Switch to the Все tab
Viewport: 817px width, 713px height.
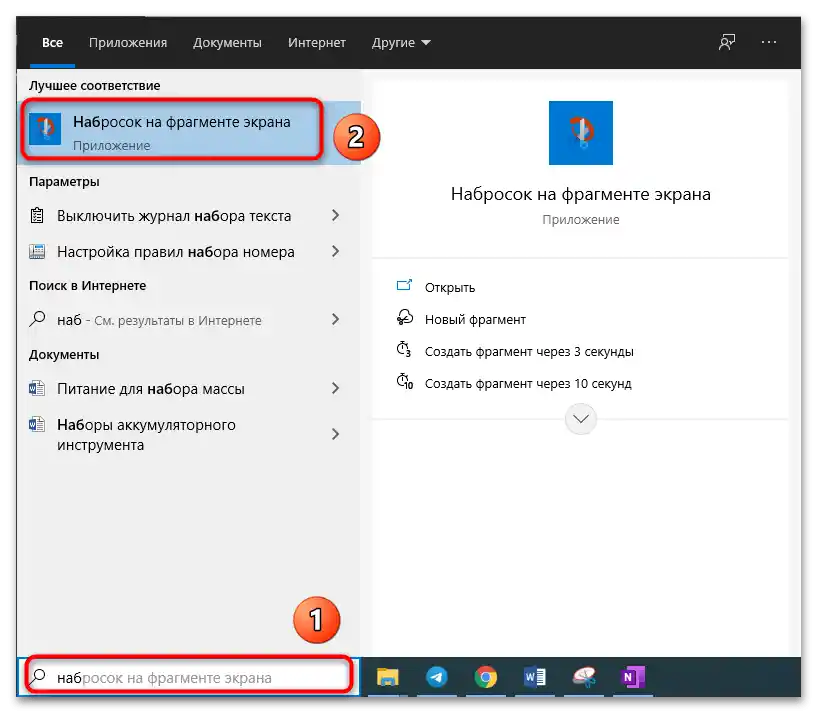(52, 43)
